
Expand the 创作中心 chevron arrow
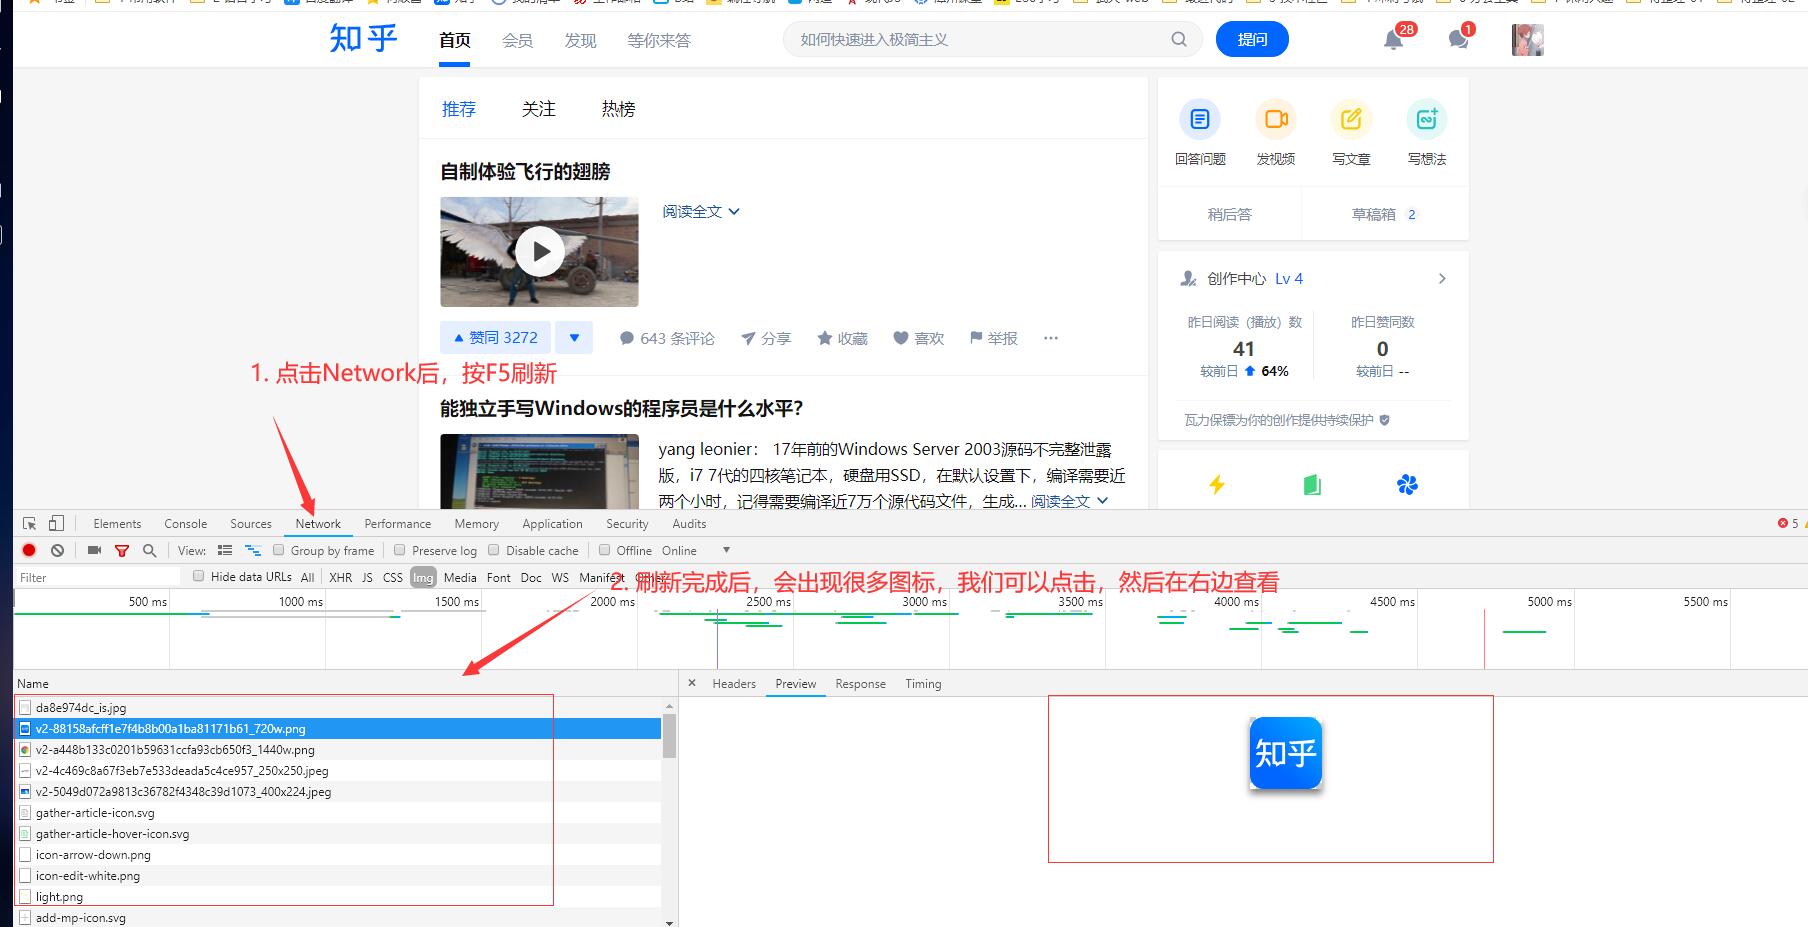1442,278
